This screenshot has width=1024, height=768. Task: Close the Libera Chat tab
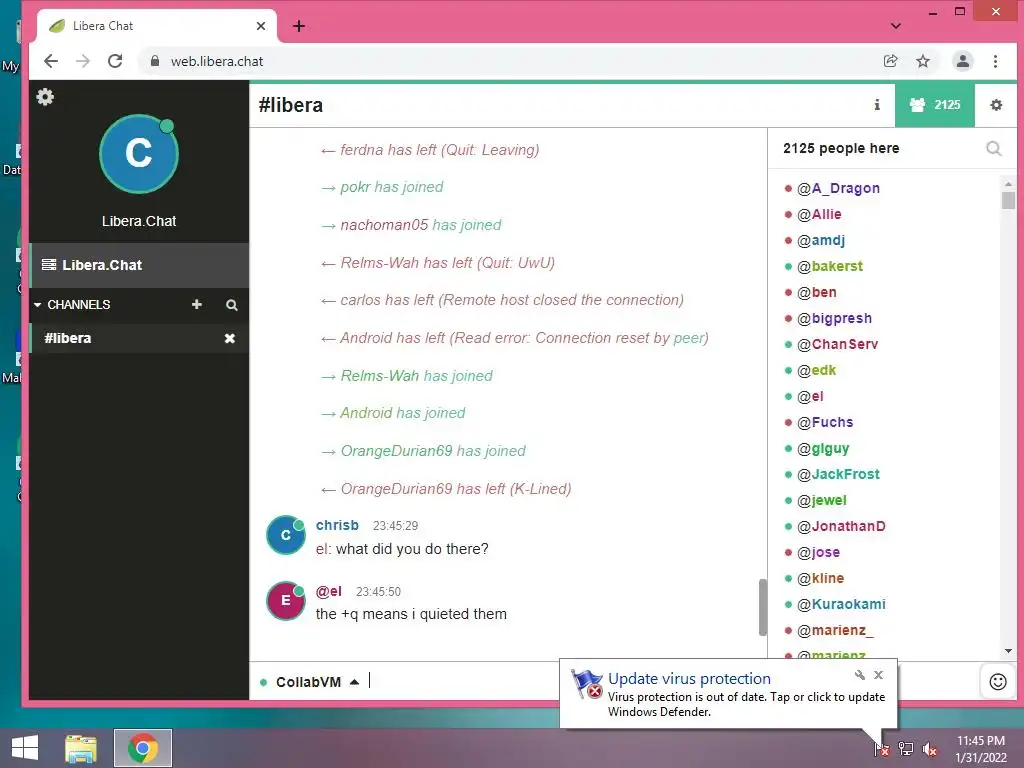point(261,26)
